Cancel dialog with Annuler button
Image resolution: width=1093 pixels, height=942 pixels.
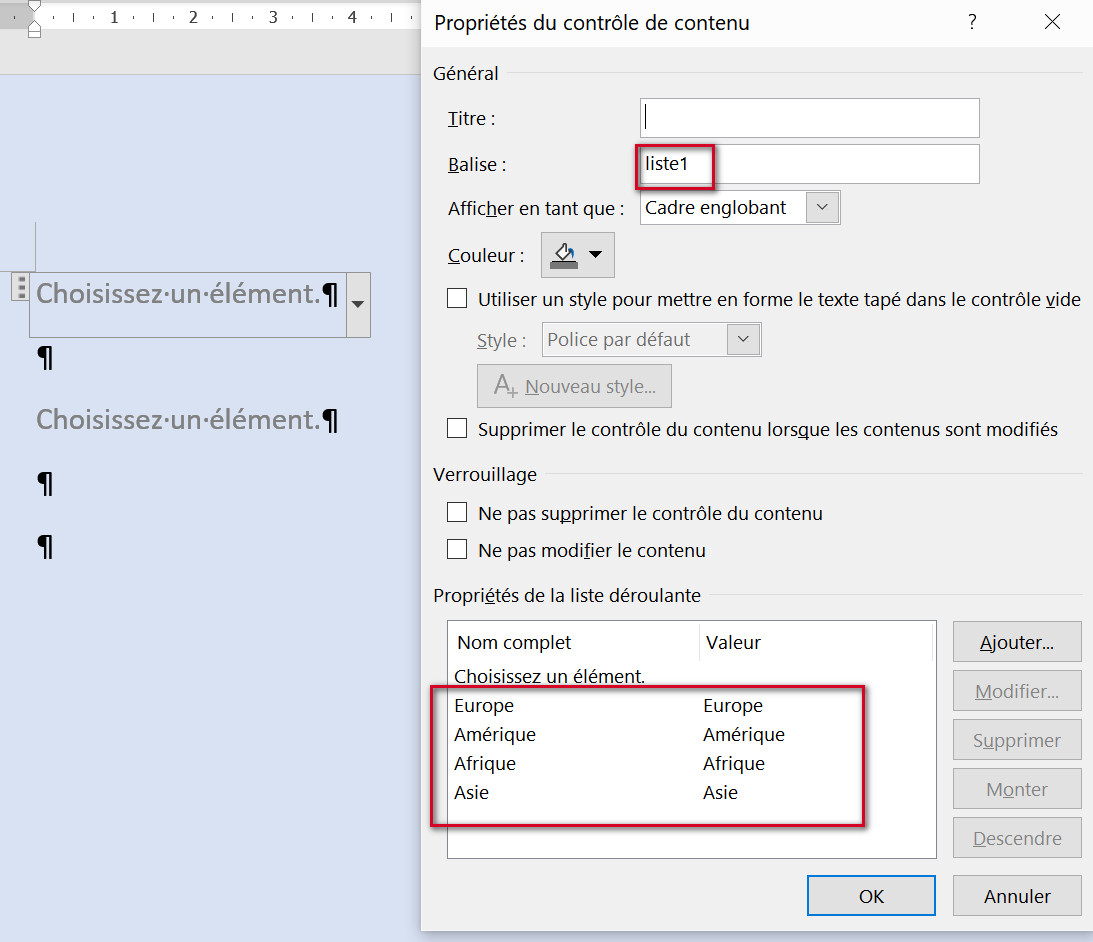pos(1016,896)
